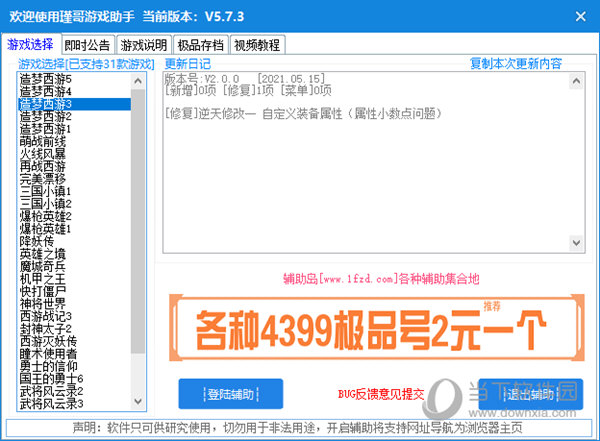
Task: Switch to the 视频教程 tab
Action: pyautogui.click(x=257, y=45)
